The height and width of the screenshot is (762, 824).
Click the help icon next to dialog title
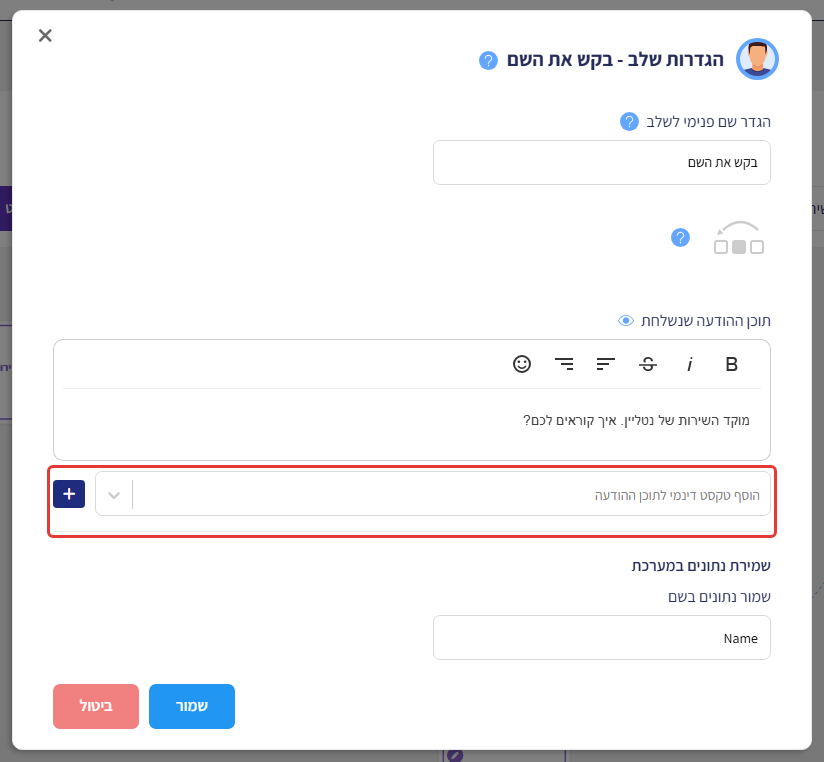tap(488, 60)
